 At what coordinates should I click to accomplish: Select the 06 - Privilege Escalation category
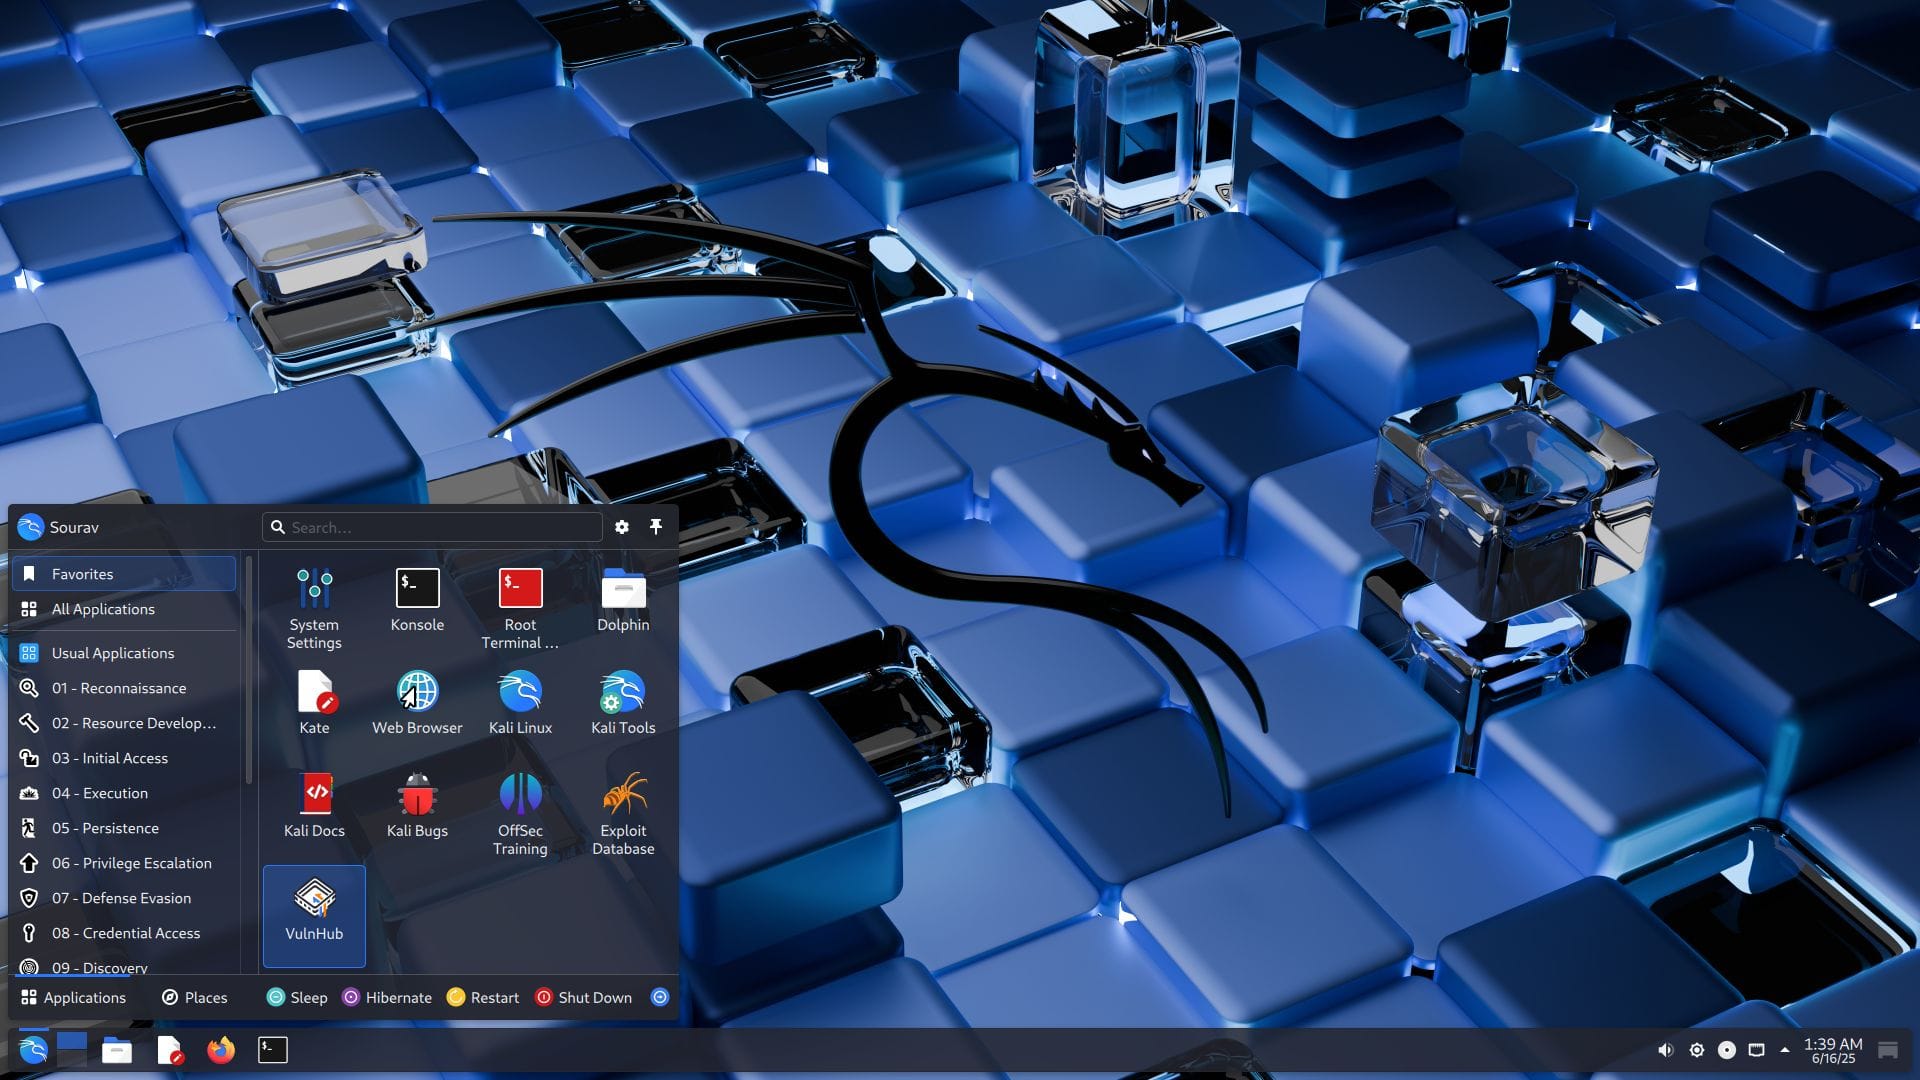(x=132, y=863)
